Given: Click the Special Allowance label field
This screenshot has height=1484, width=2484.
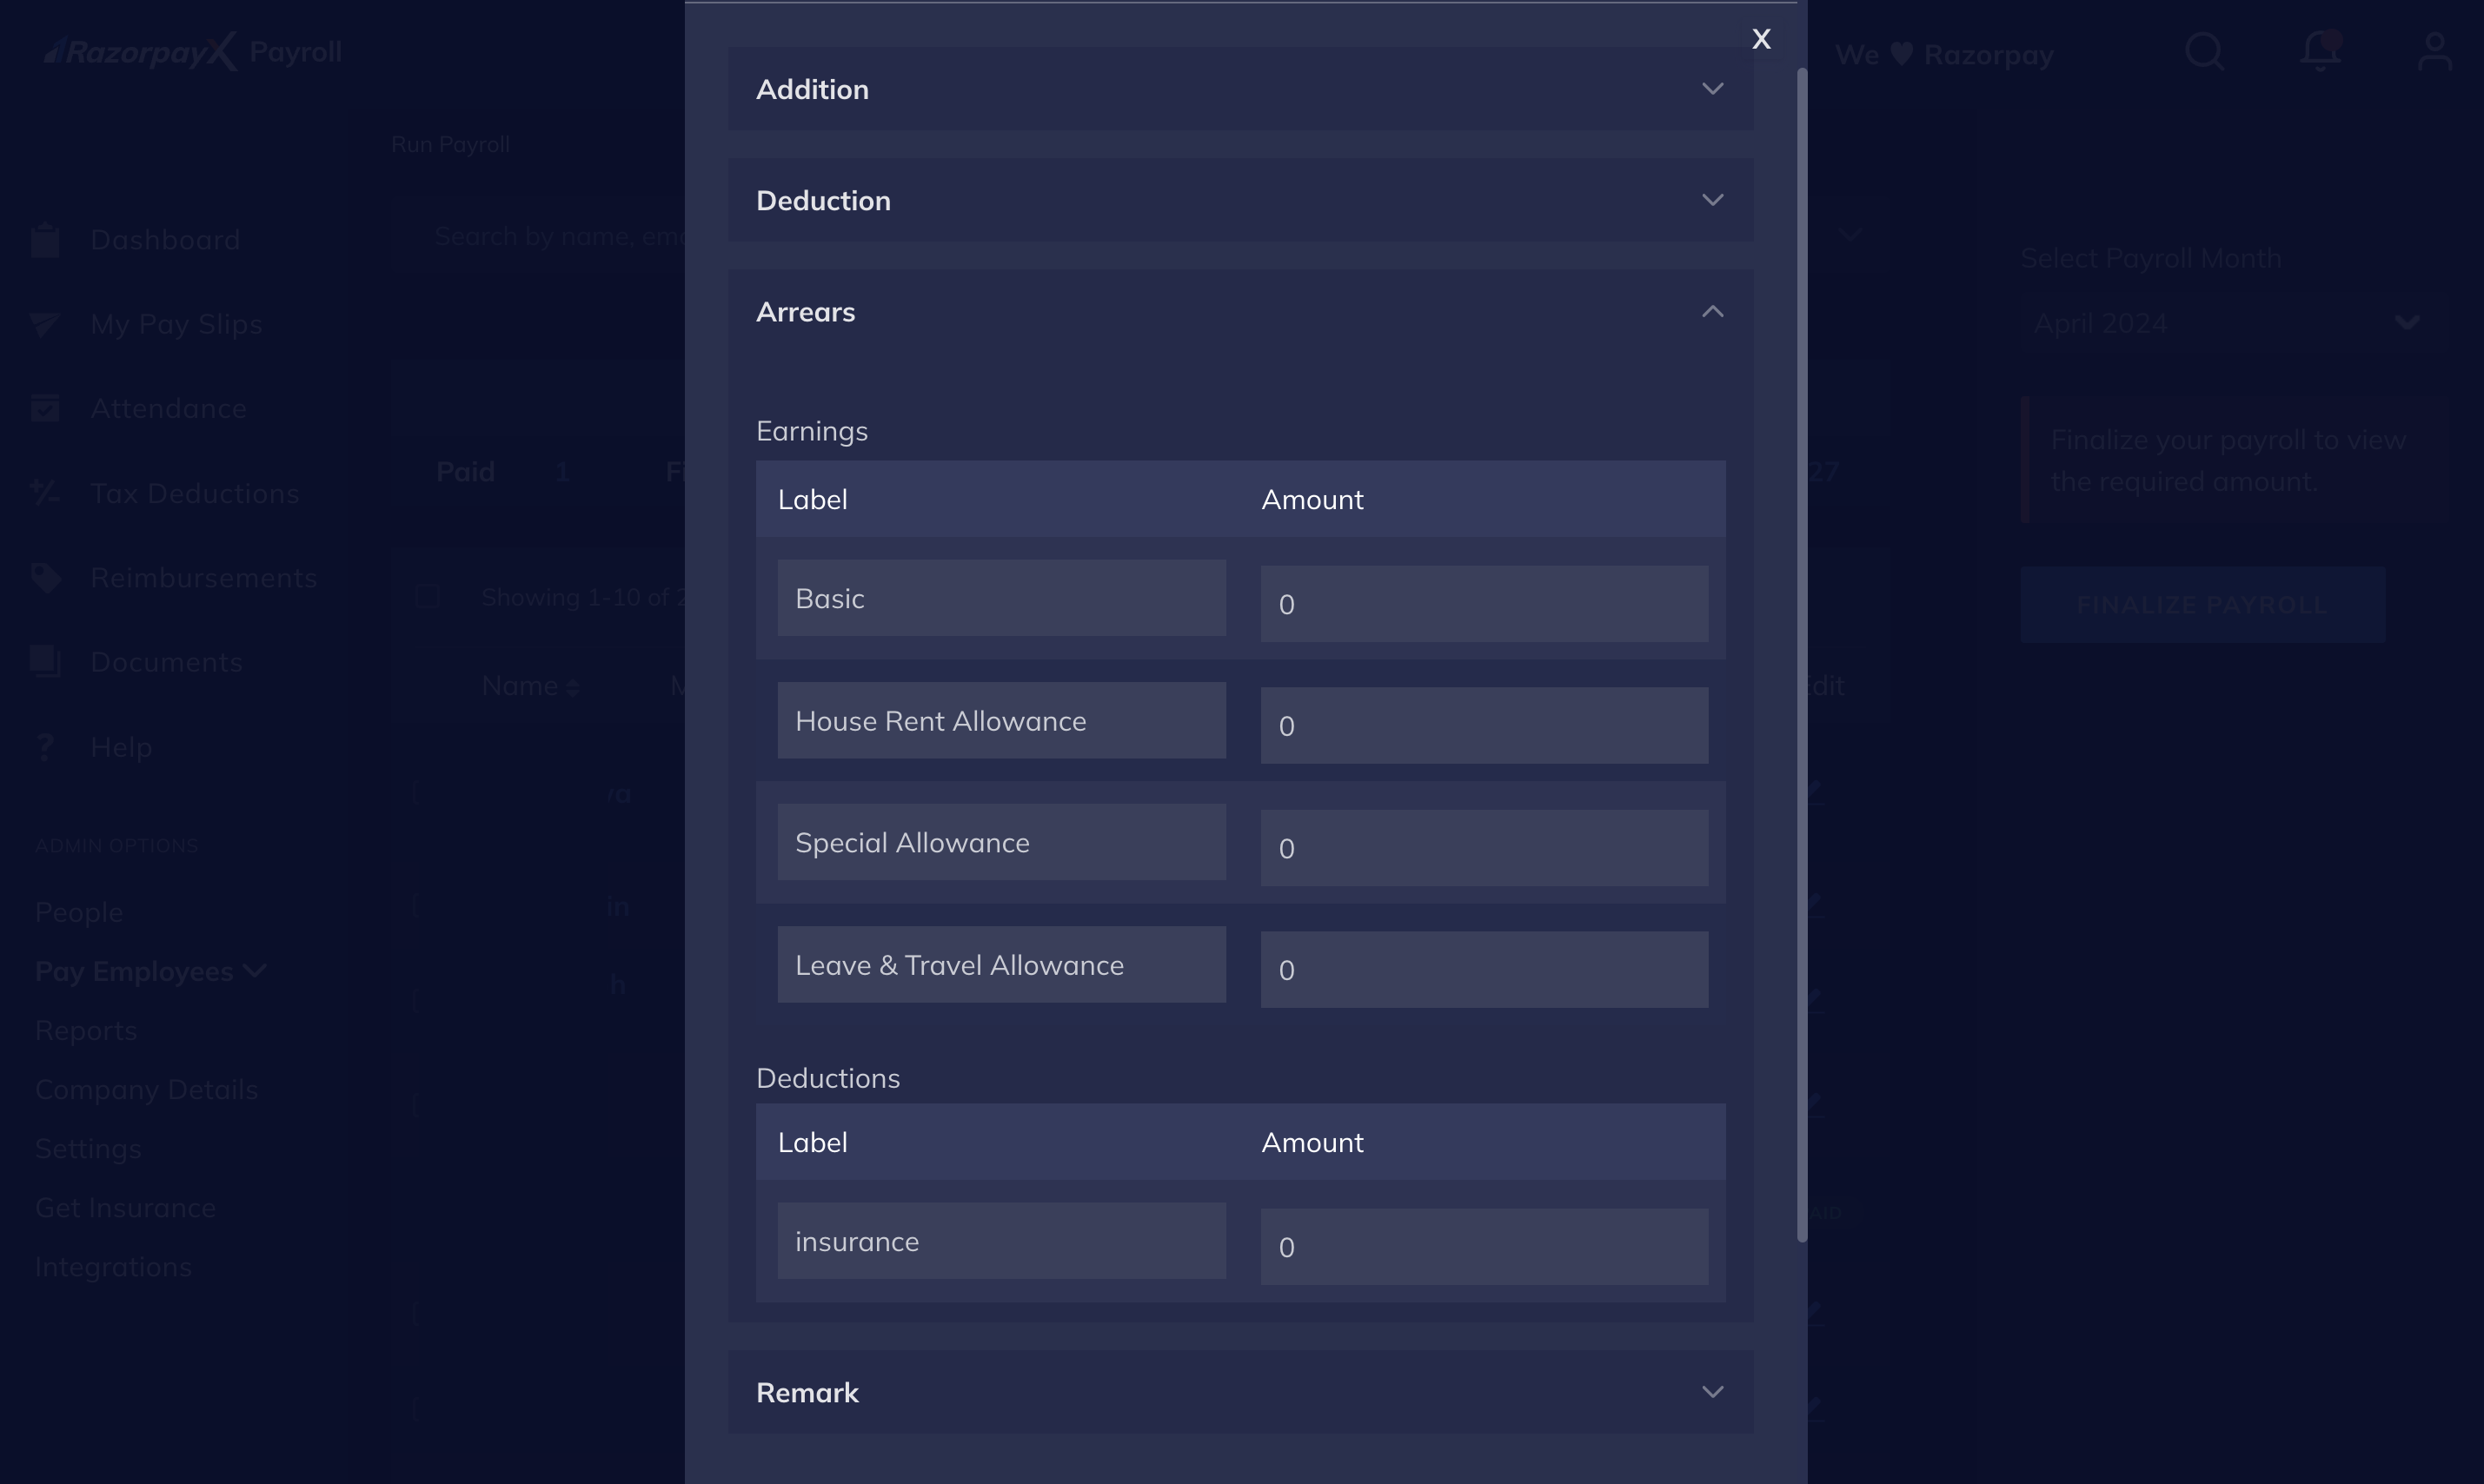Looking at the screenshot, I should [x=1001, y=842].
